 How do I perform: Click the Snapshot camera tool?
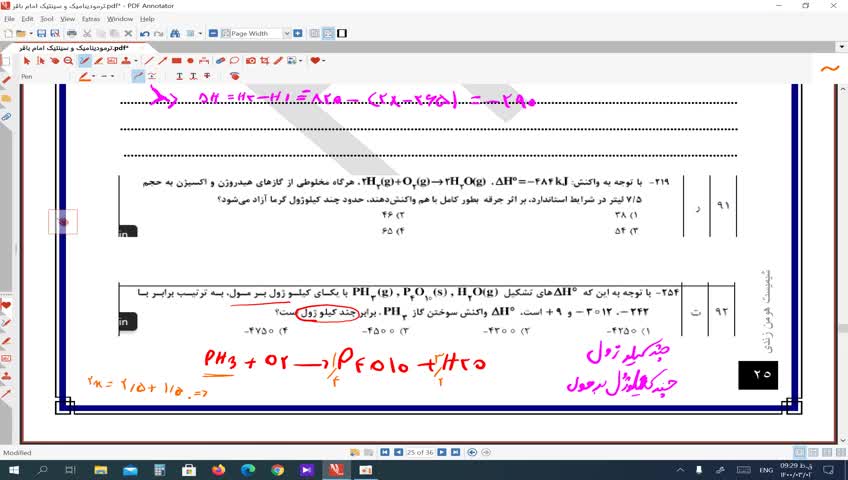(250, 61)
